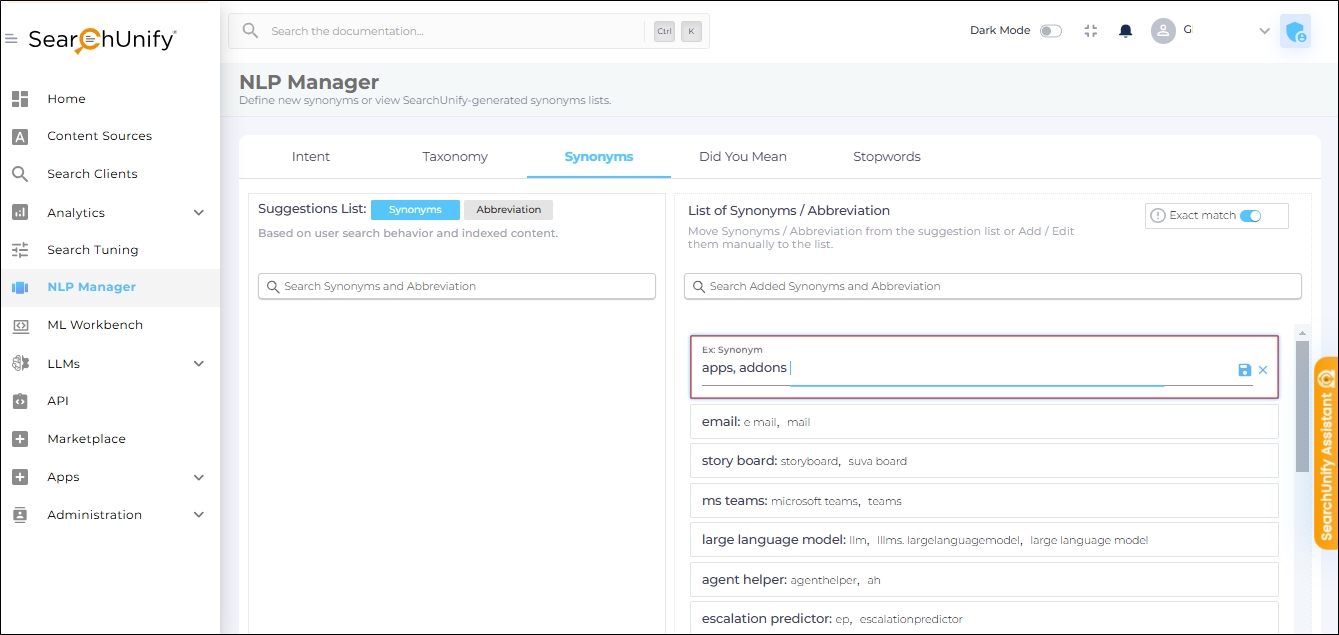Open the notifications bell icon

click(x=1125, y=31)
